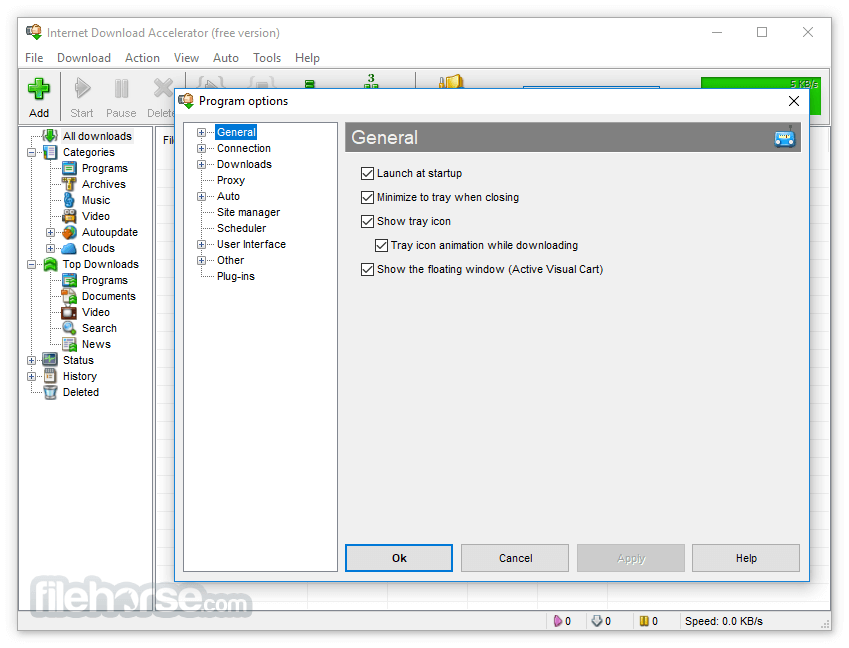
Task: Click the Categories folder icon
Action: point(50,152)
